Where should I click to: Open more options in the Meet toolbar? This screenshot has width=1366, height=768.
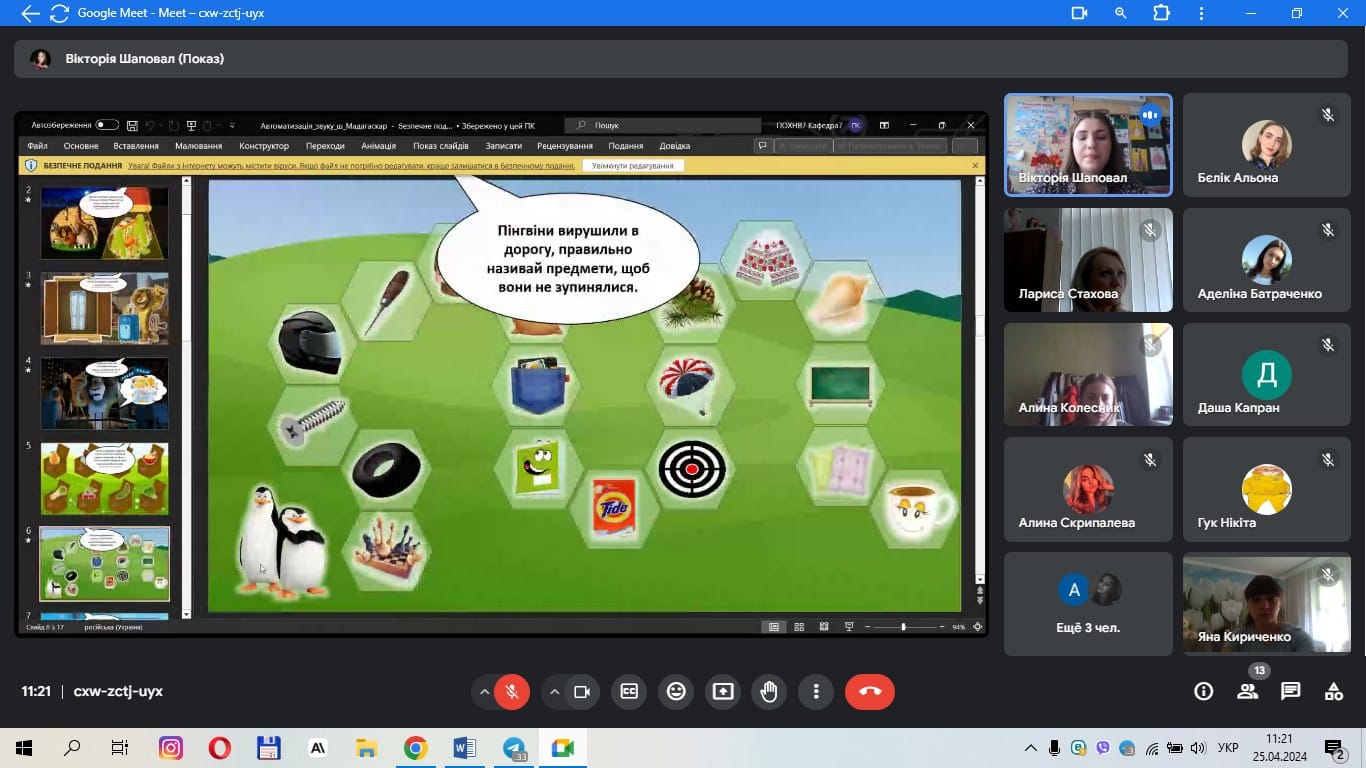[x=816, y=691]
